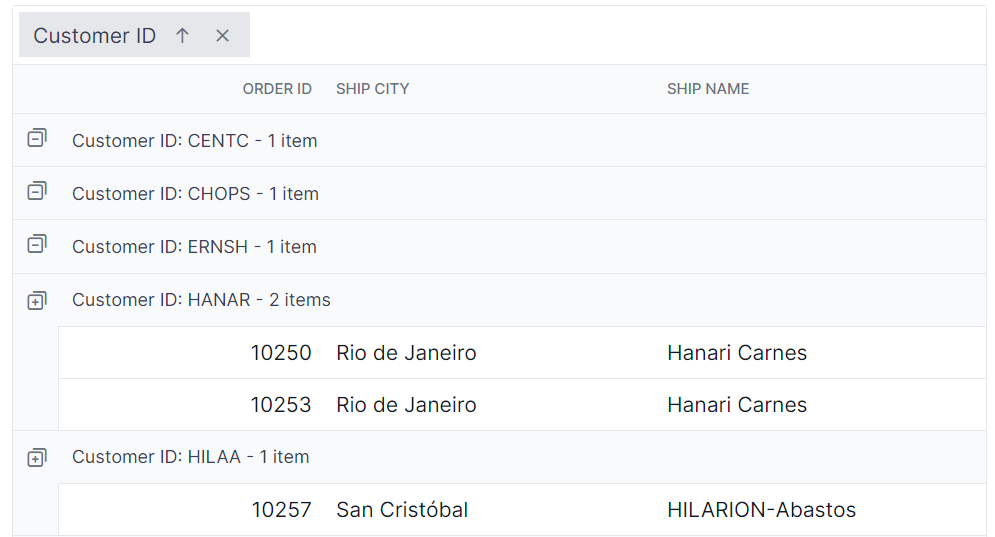
Task: Click the Customer ID: HANAR group row label
Action: pyautogui.click(x=201, y=300)
